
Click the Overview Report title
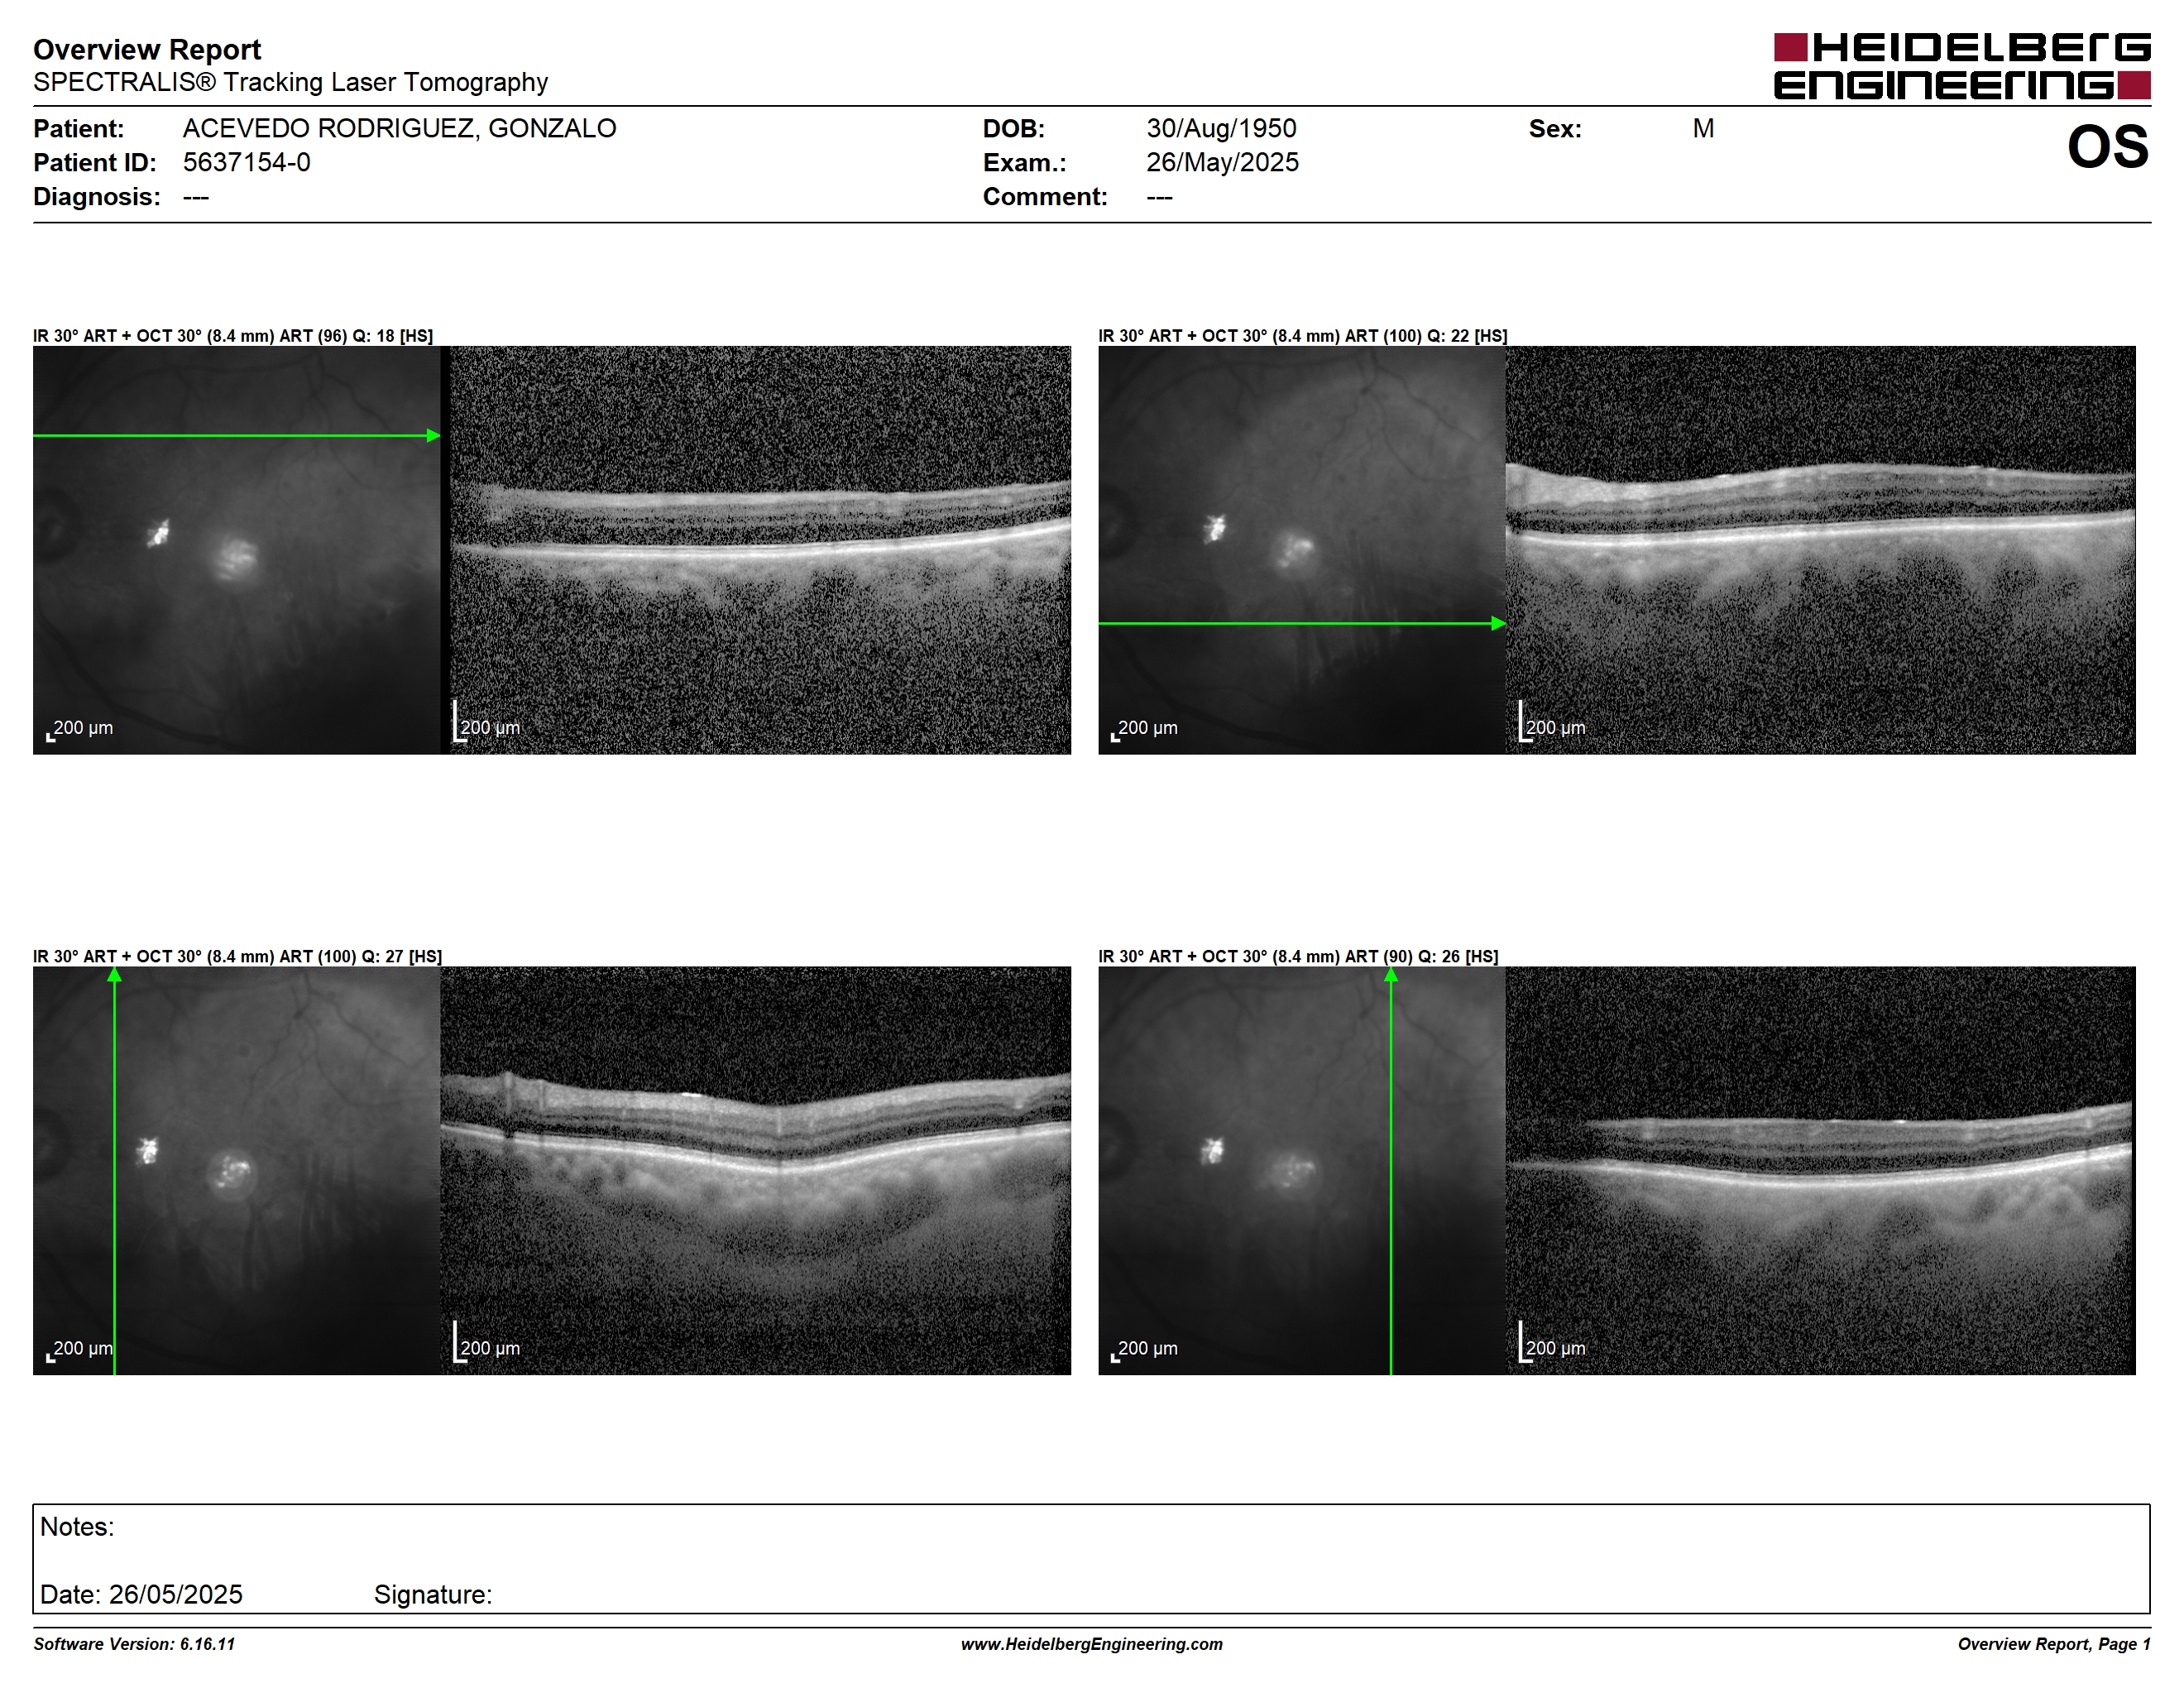(147, 49)
